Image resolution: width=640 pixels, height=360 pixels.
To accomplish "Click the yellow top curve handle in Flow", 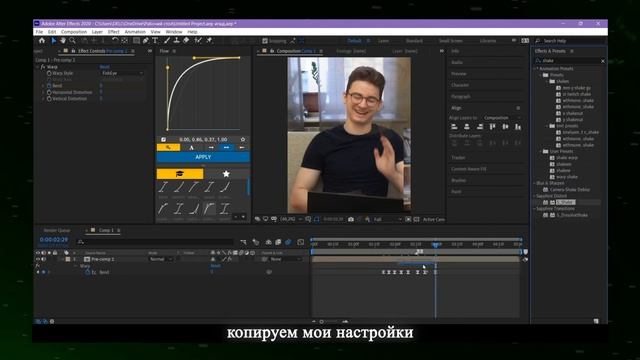I will (194, 58).
